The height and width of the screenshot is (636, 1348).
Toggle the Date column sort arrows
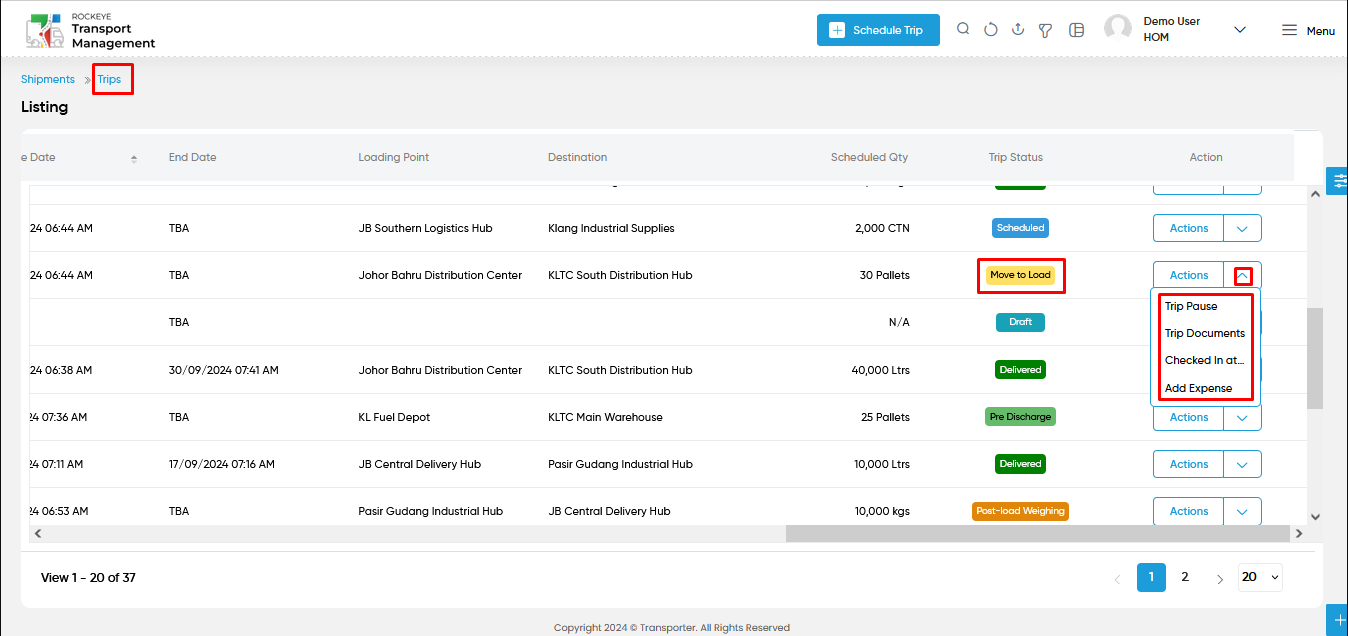pos(134,158)
